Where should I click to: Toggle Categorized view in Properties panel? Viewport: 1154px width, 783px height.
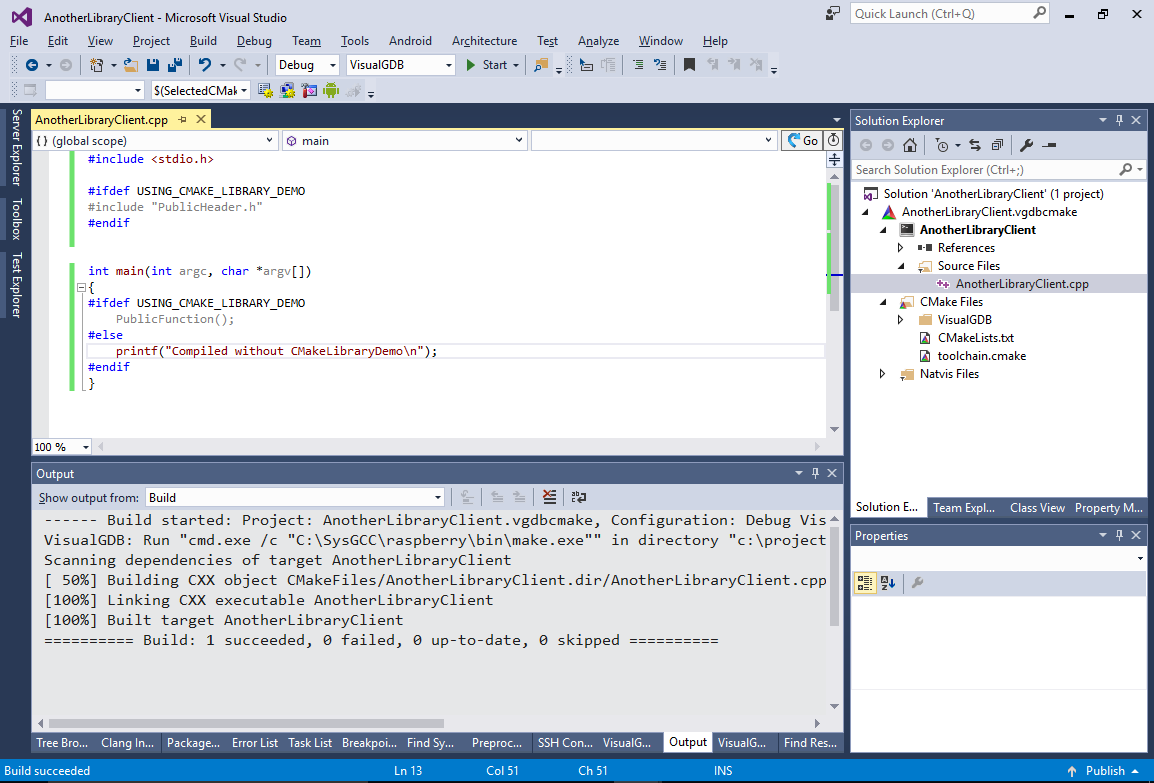click(865, 583)
